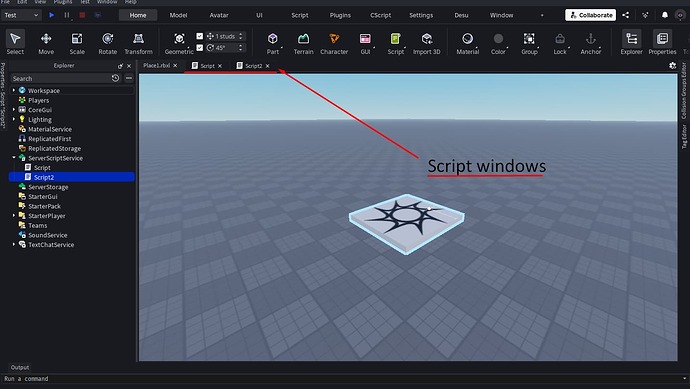Switch to the Plugins ribbon tab

click(x=340, y=15)
